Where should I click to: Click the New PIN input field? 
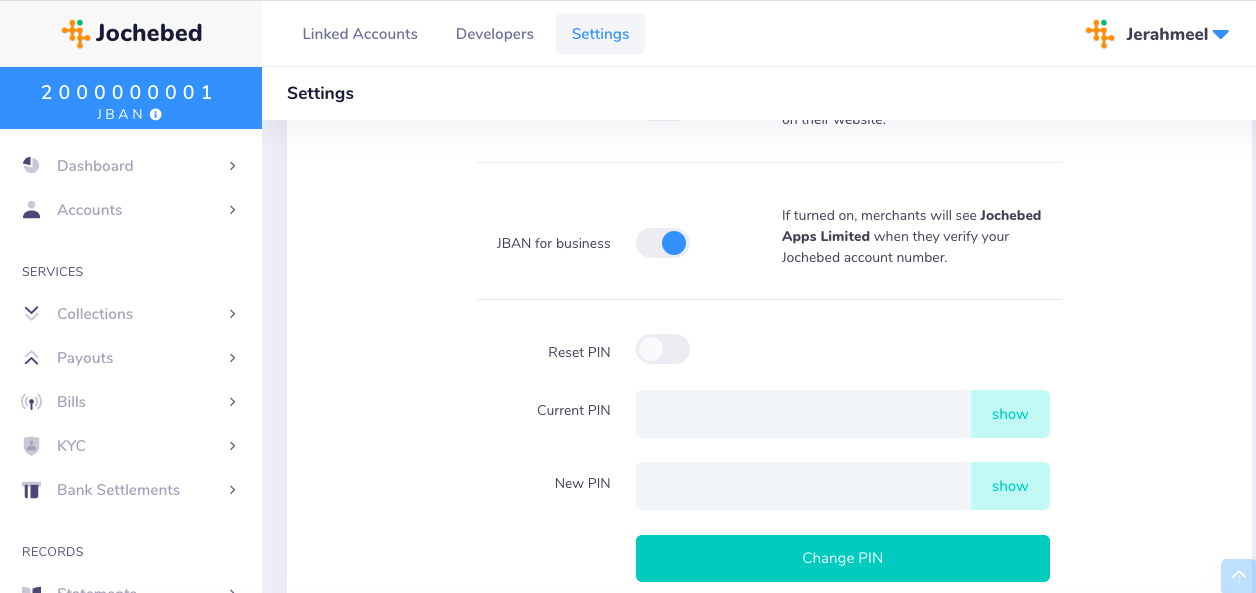[803, 486]
